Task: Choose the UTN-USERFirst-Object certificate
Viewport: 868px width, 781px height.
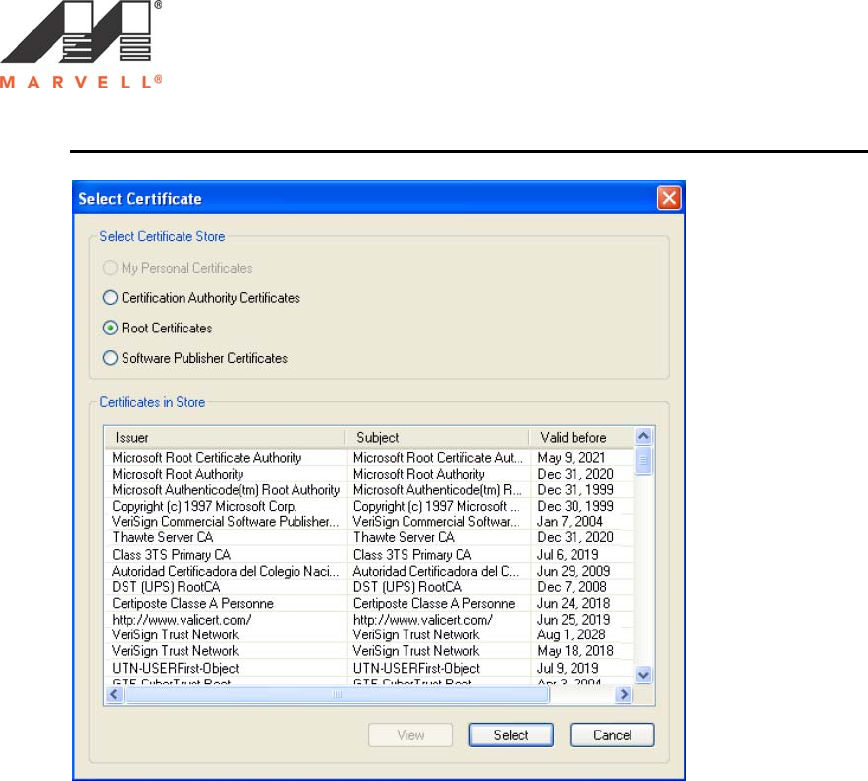Action: tap(369, 668)
